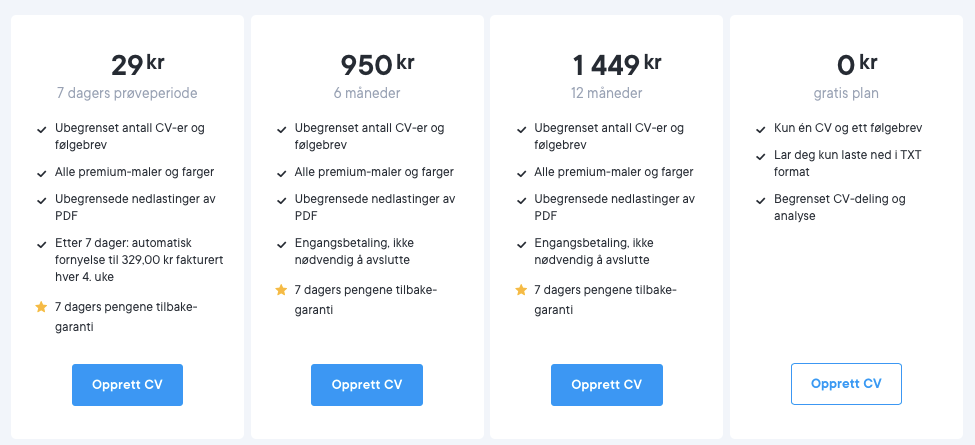Select the 0 kr price heading
The width and height of the screenshot is (975, 445).
point(856,65)
